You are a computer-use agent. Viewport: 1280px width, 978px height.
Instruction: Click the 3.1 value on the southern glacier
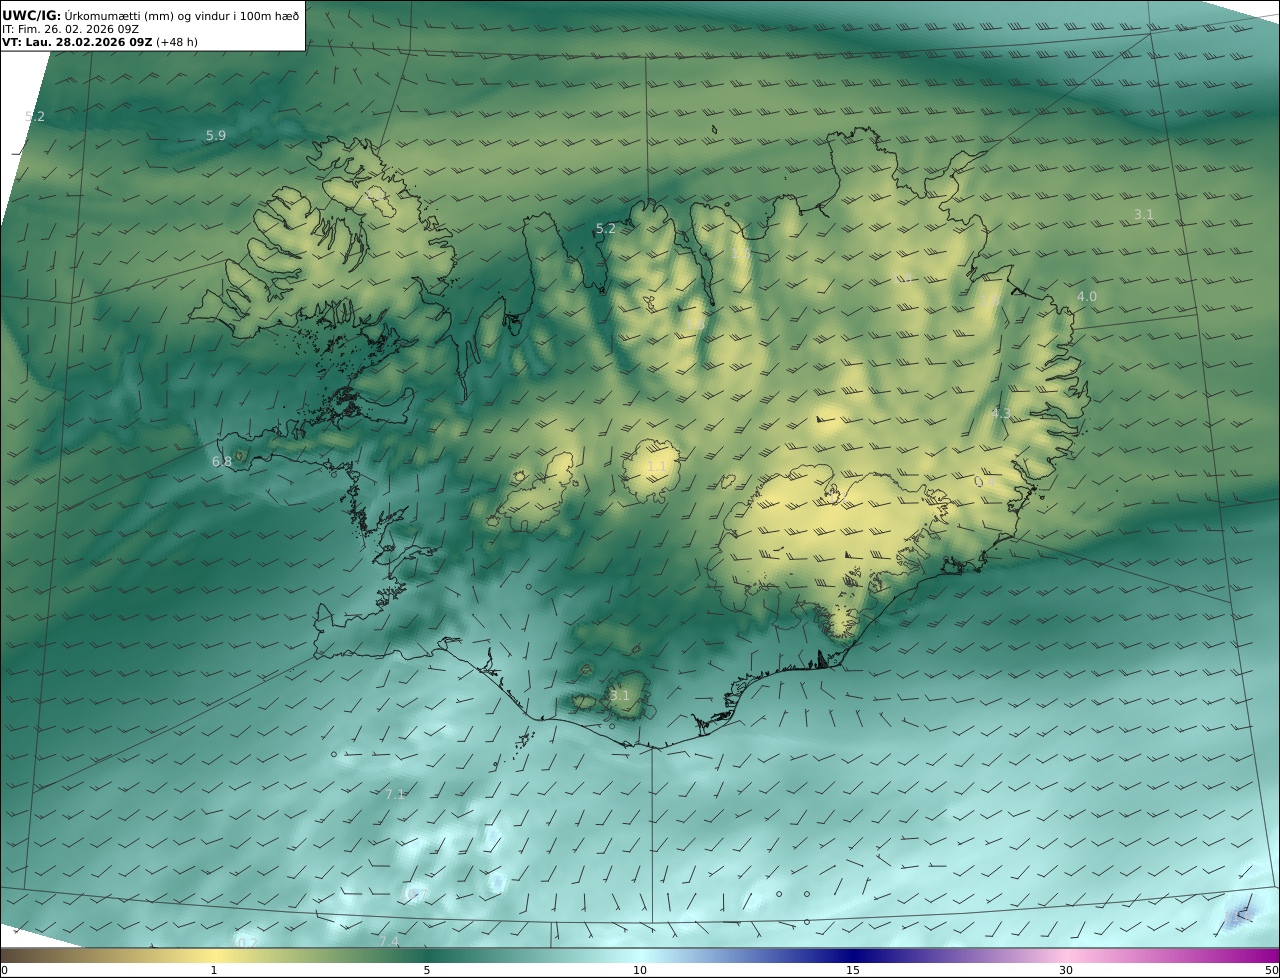620,695
